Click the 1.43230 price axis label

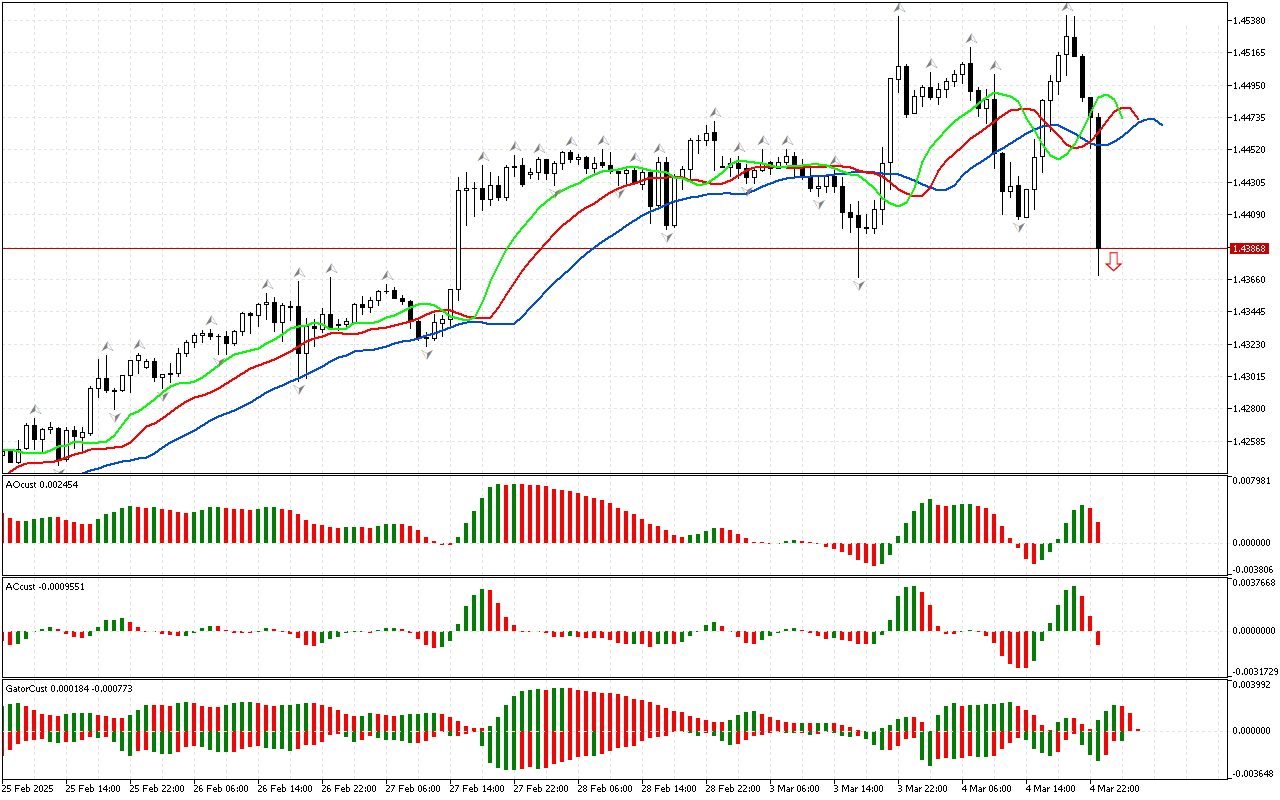click(1250, 345)
